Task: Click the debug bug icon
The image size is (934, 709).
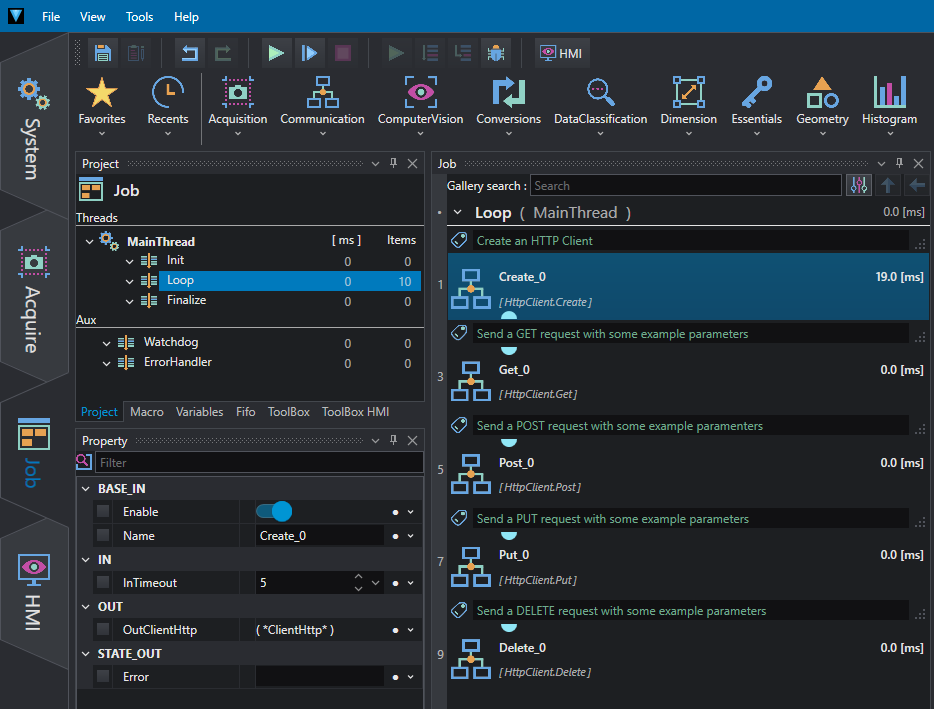Action: pos(496,53)
